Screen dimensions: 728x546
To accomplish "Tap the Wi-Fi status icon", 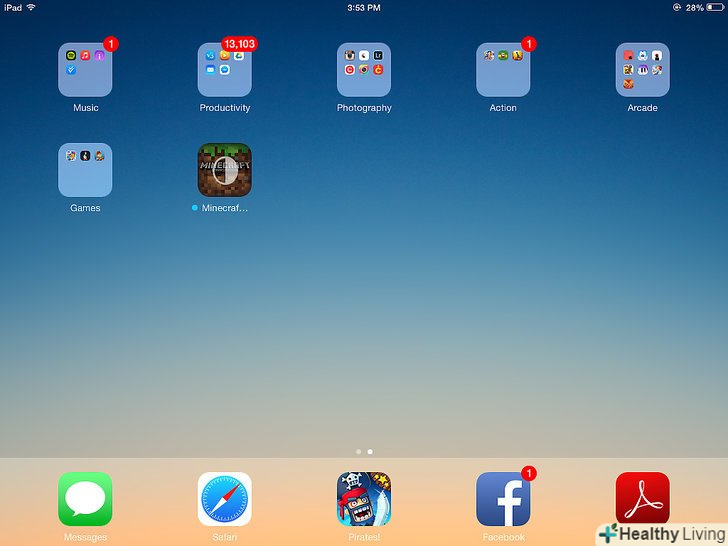I will tap(31, 7).
